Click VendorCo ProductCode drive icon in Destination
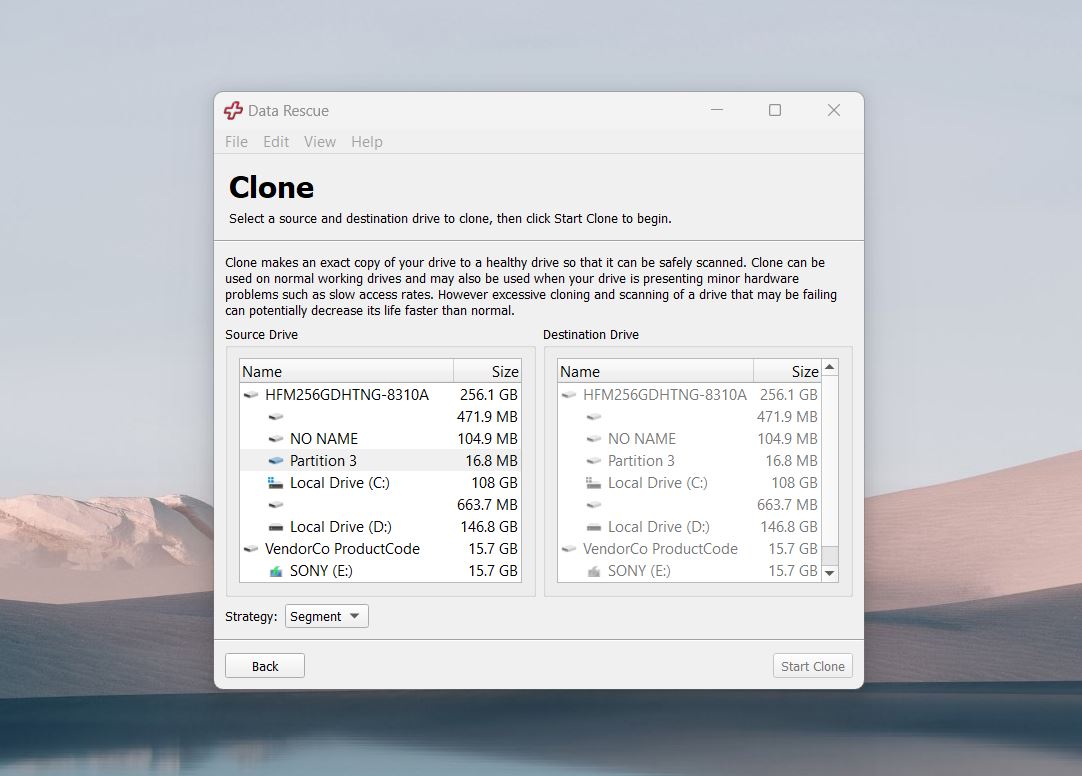This screenshot has height=776, width=1082. click(569, 549)
